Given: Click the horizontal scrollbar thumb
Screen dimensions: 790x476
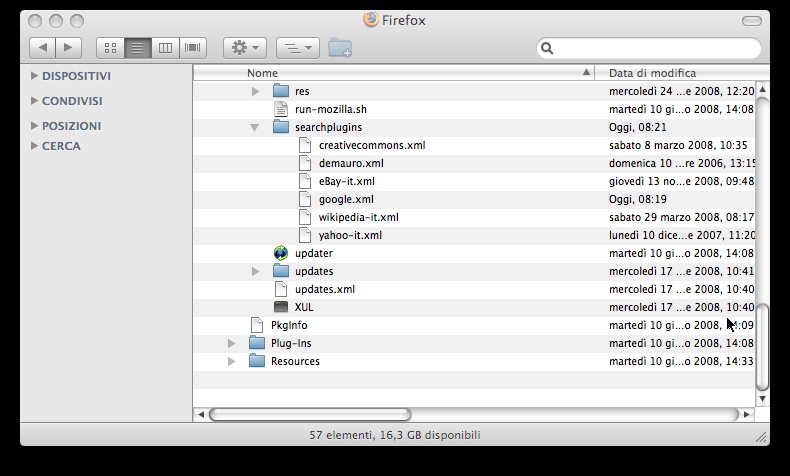Looking at the screenshot, I should tap(310, 415).
